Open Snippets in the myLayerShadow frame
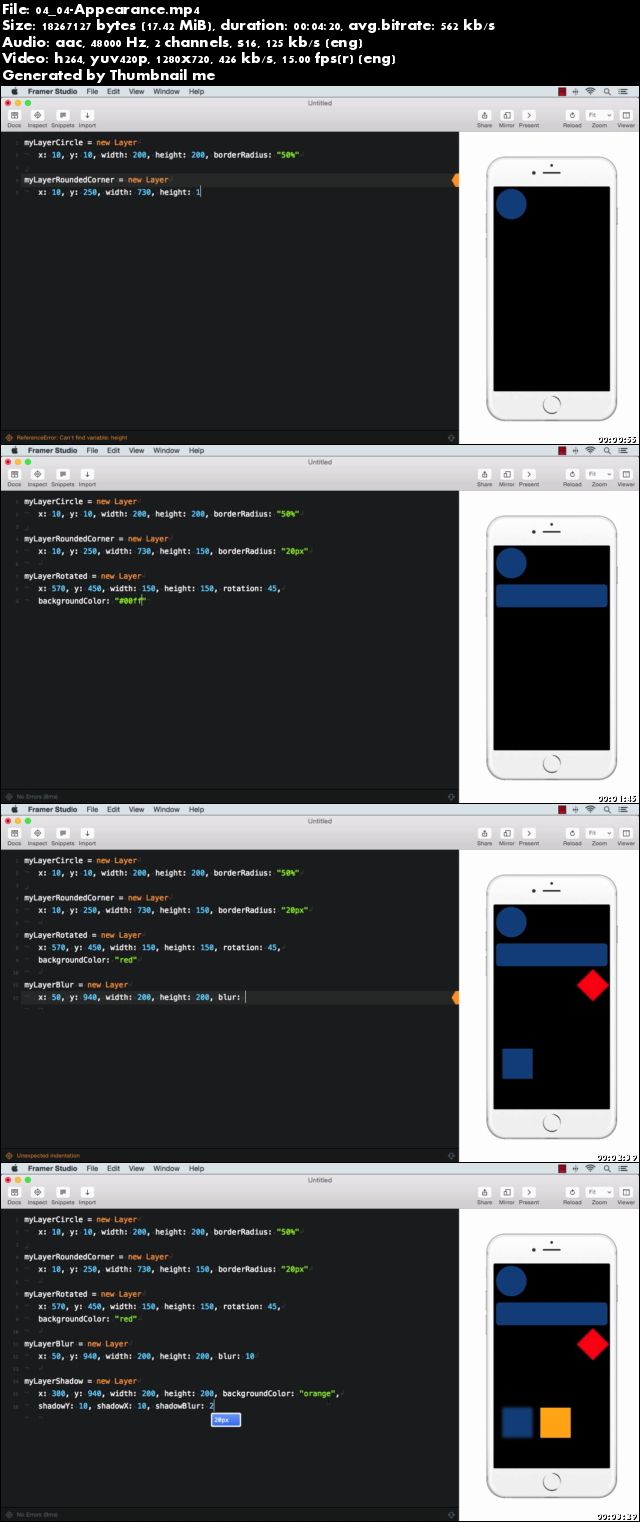This screenshot has height=1522, width=640. (63, 1195)
